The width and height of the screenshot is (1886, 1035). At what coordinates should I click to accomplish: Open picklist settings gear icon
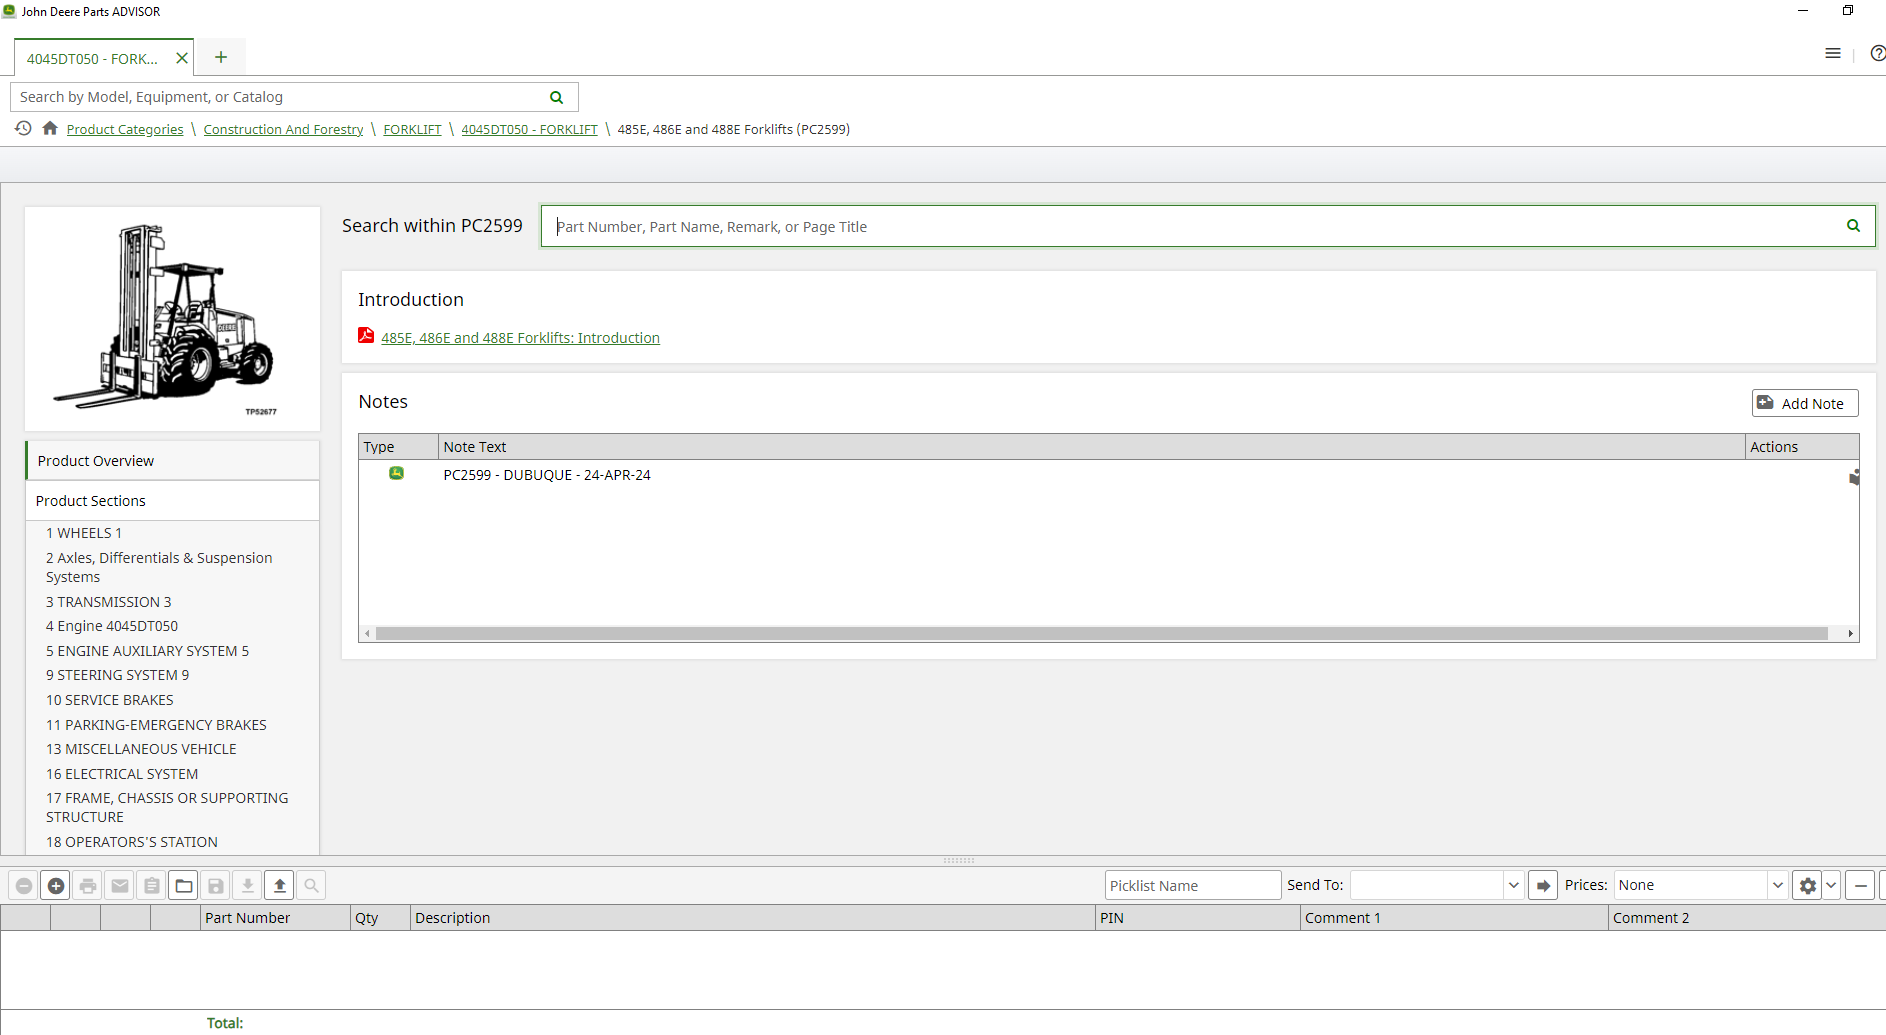[x=1807, y=886]
